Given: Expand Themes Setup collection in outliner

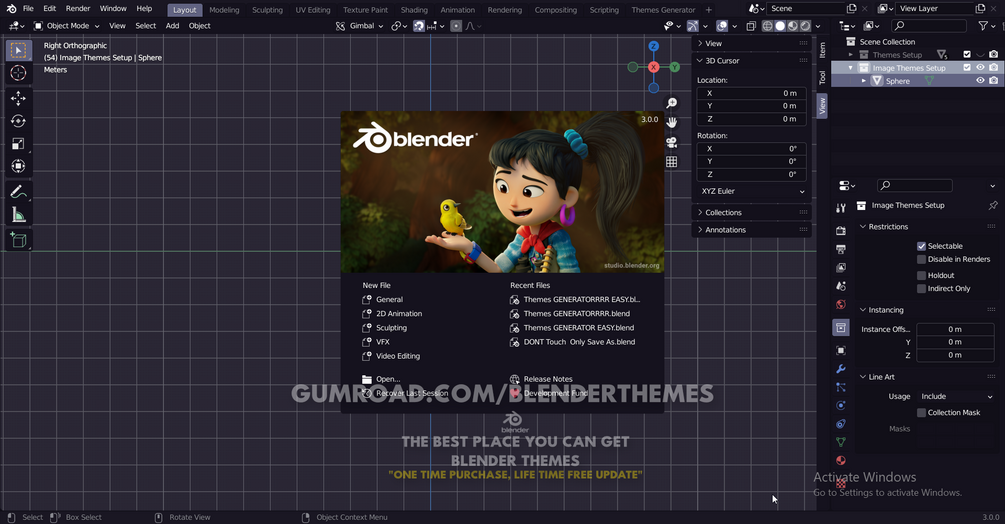Looking at the screenshot, I should [x=851, y=54].
